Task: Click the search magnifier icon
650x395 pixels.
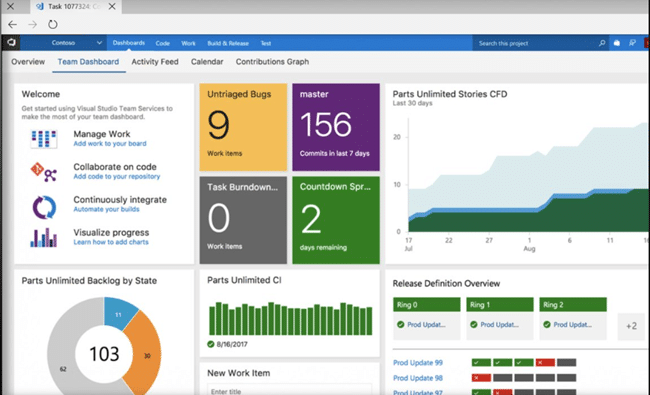Action: (x=602, y=43)
